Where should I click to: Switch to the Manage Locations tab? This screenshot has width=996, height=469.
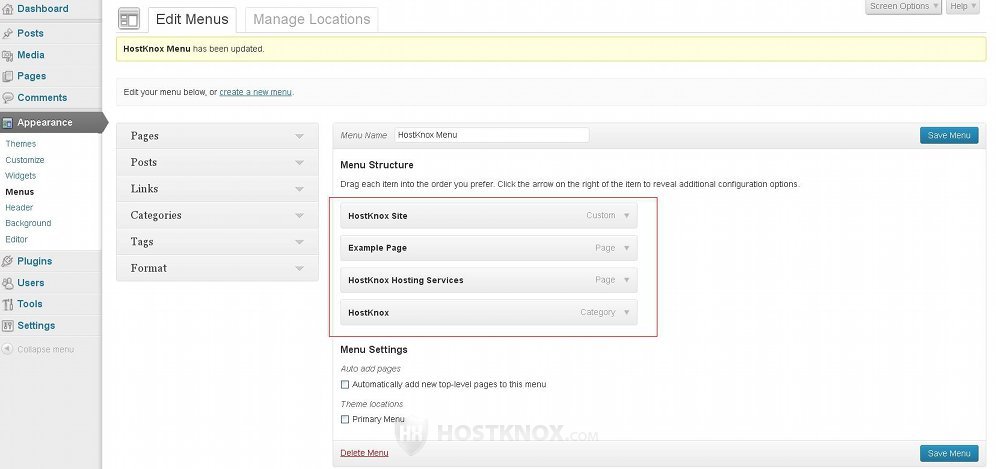click(311, 20)
